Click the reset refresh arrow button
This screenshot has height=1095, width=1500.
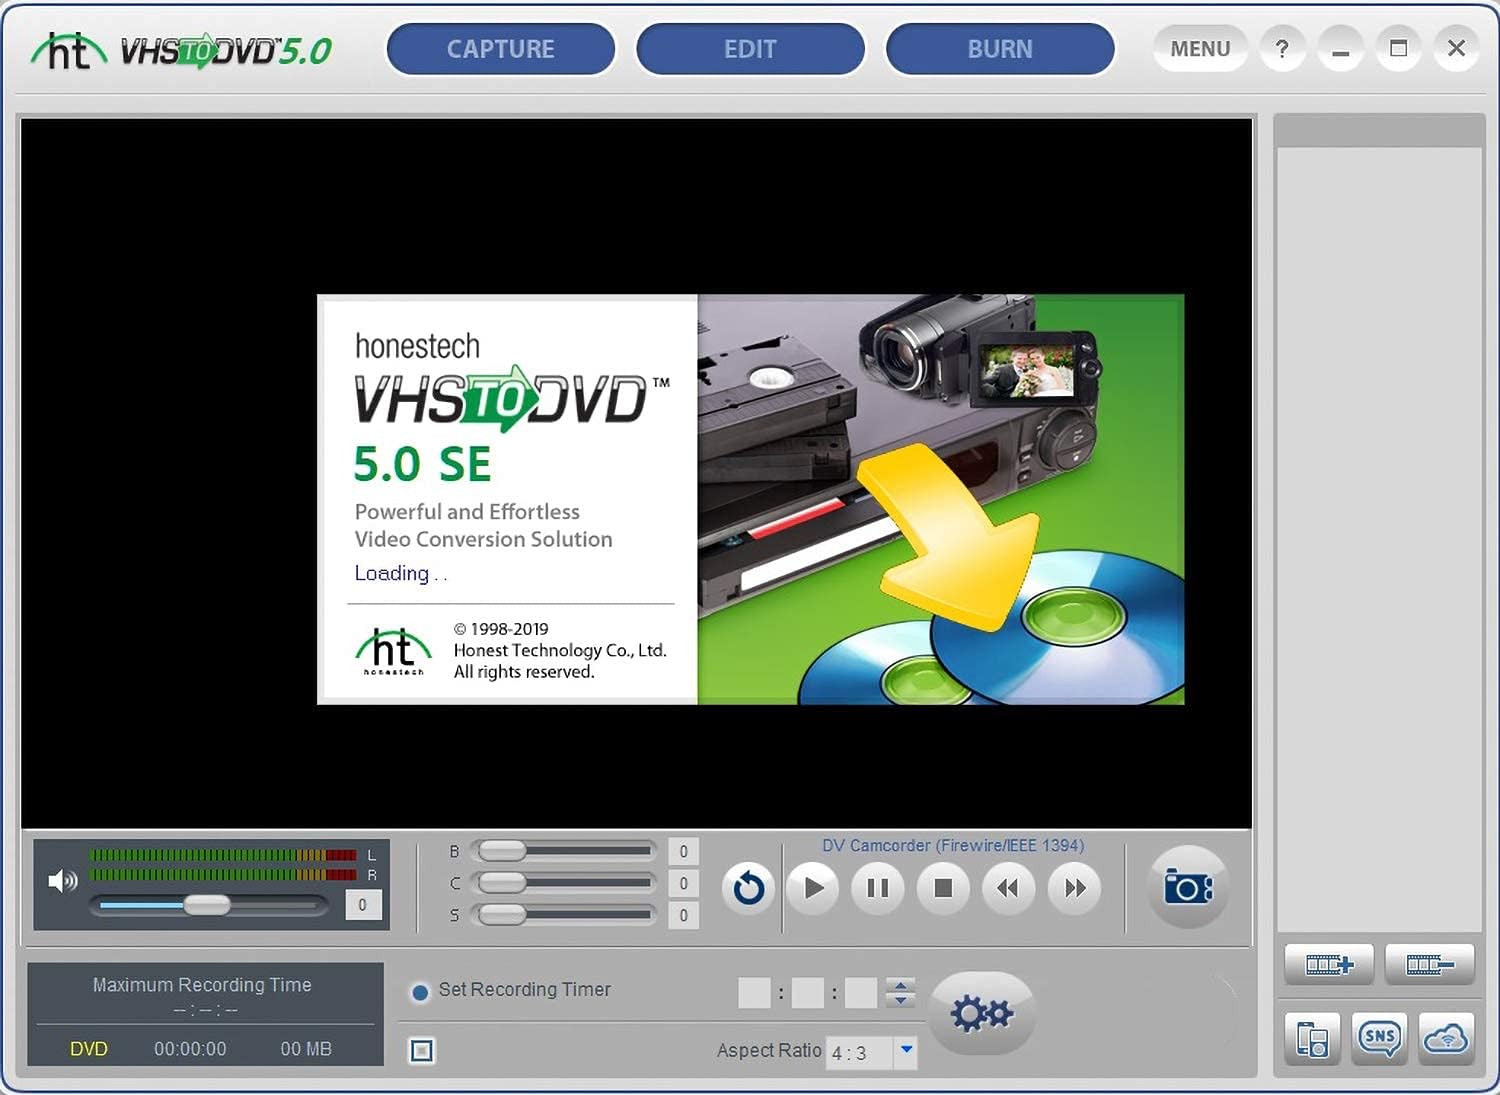(748, 888)
